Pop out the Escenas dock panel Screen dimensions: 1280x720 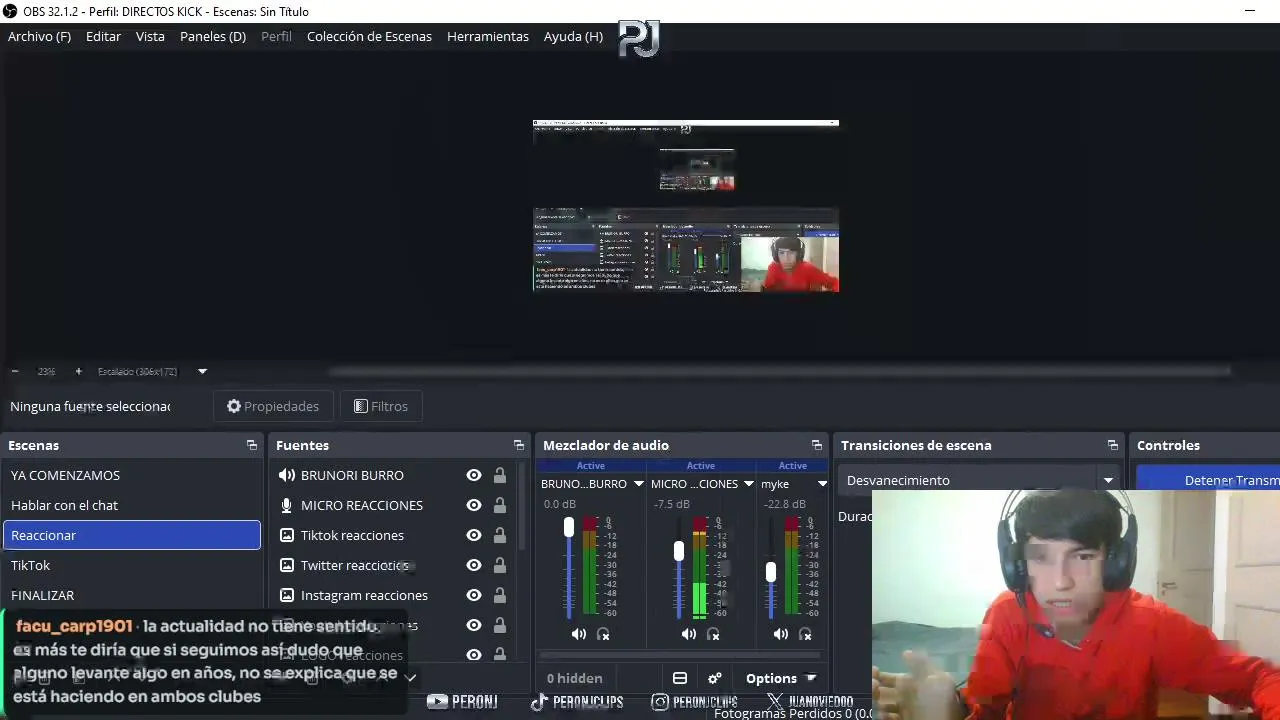(x=252, y=445)
